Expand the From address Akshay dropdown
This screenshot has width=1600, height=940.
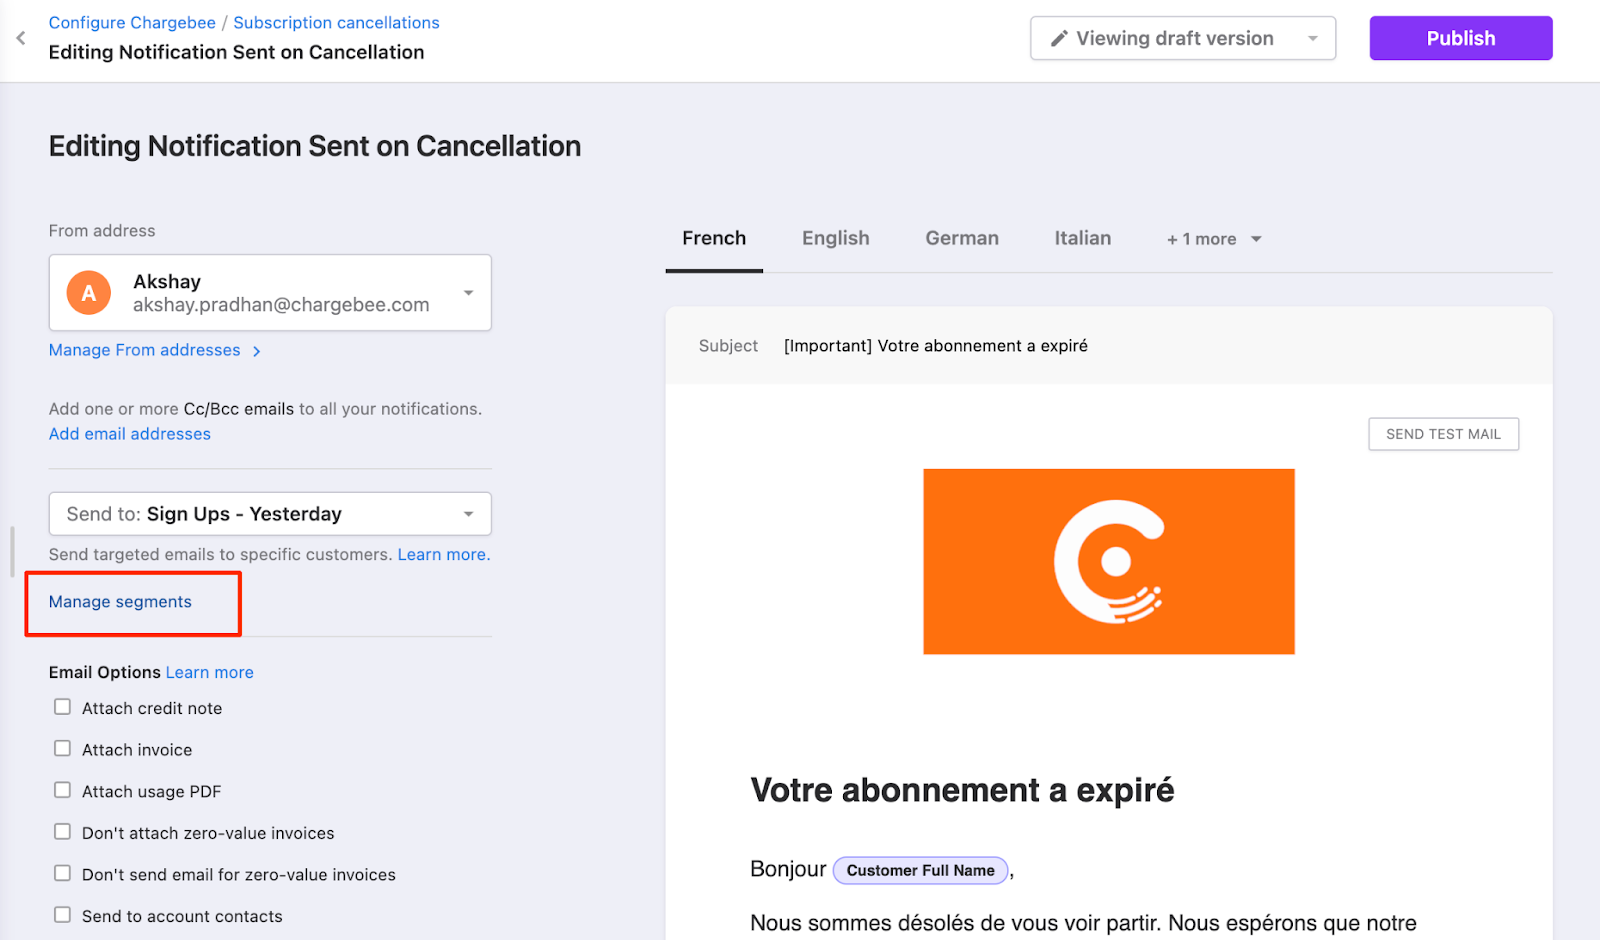pyautogui.click(x=270, y=293)
